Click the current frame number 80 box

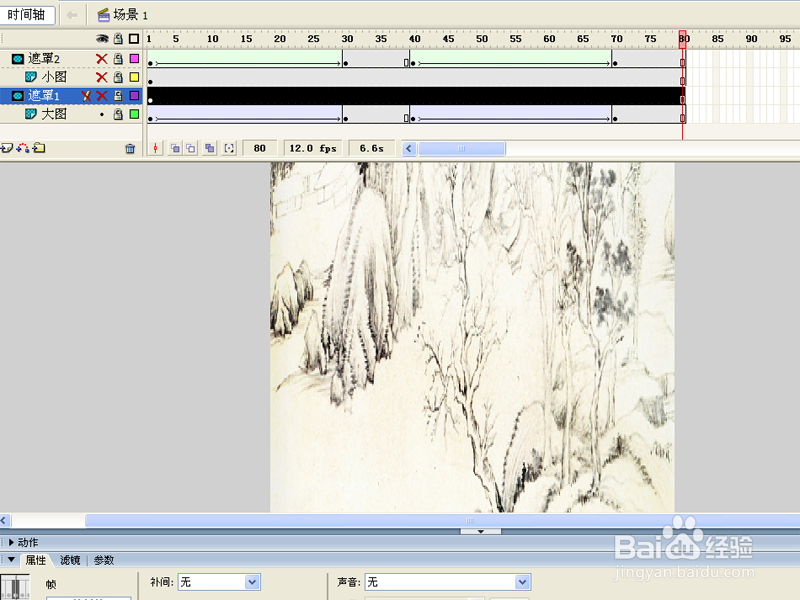(260, 148)
